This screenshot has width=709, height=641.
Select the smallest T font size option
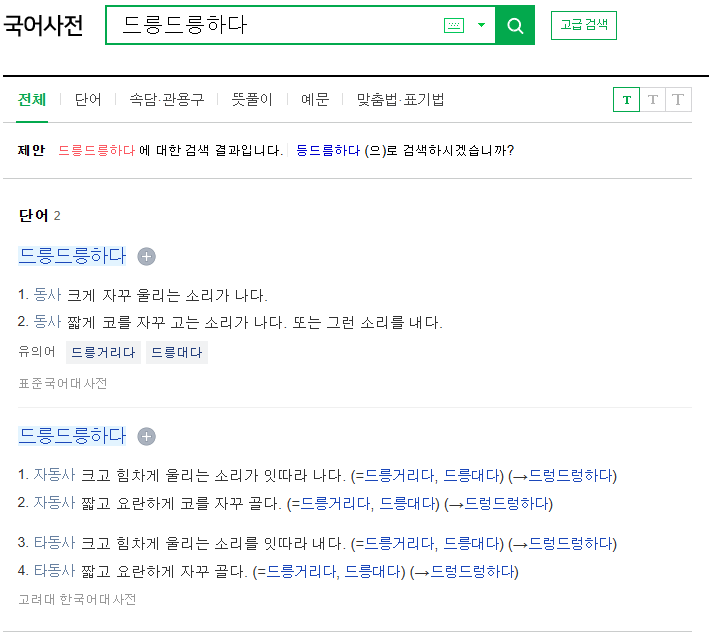626,100
